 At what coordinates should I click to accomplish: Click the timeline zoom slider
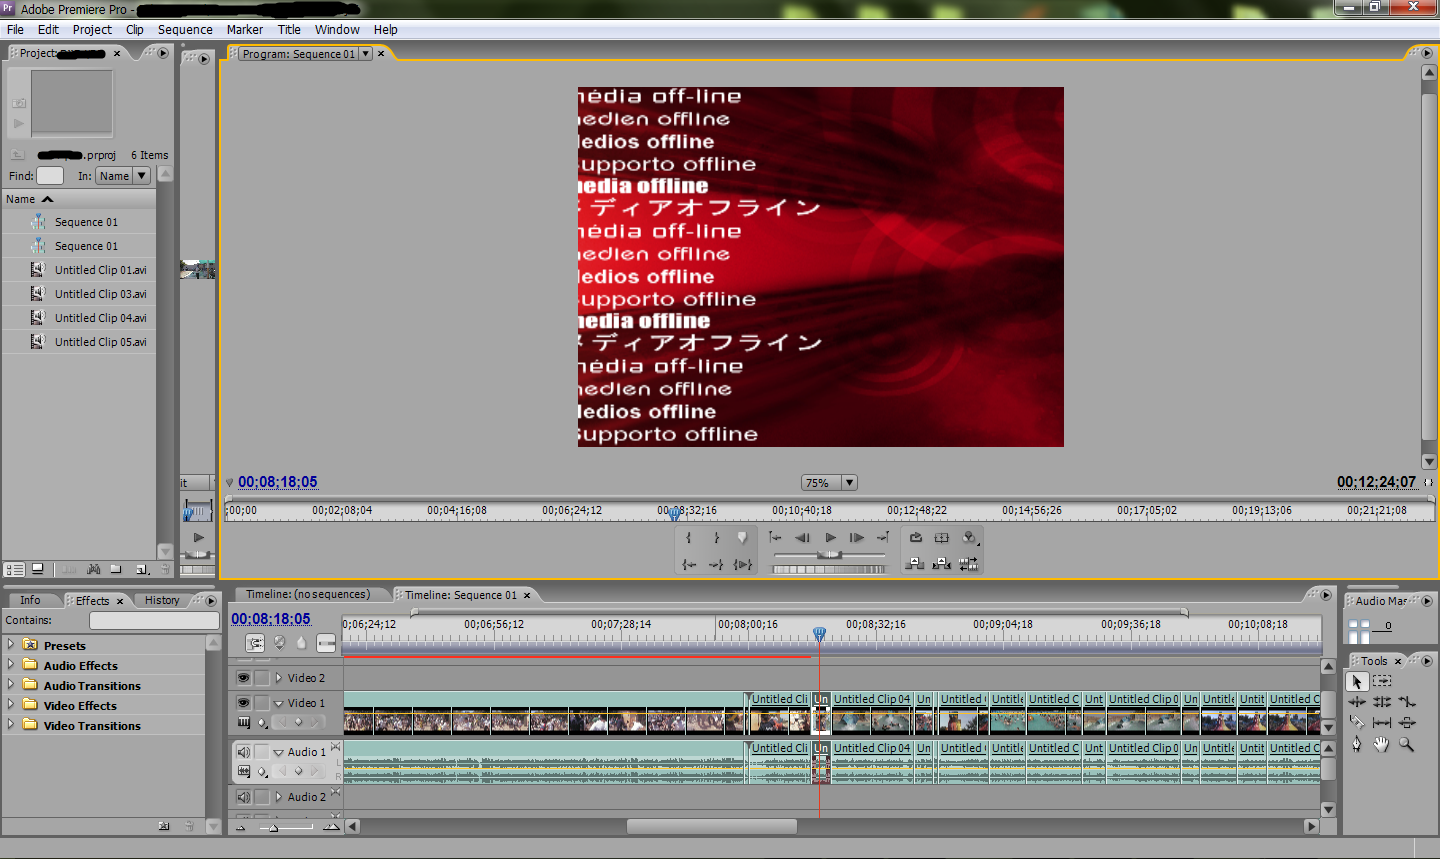[276, 827]
